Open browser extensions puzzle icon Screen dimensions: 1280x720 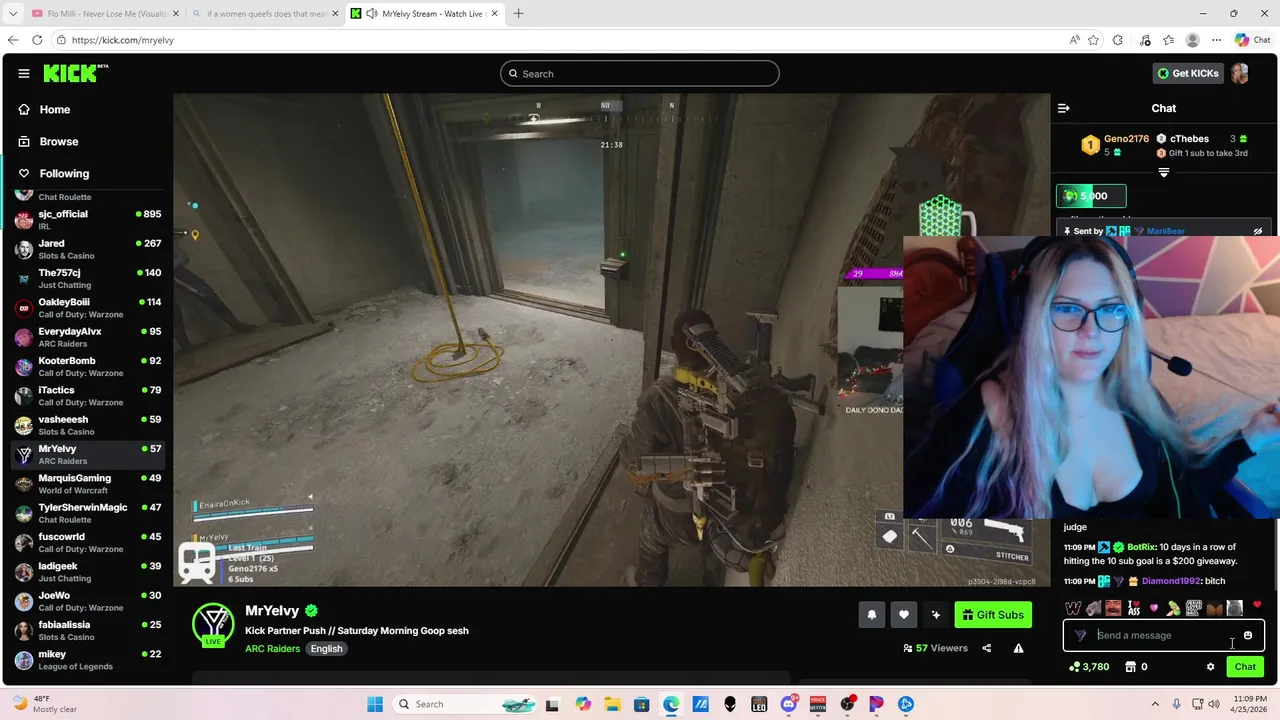click(1118, 40)
